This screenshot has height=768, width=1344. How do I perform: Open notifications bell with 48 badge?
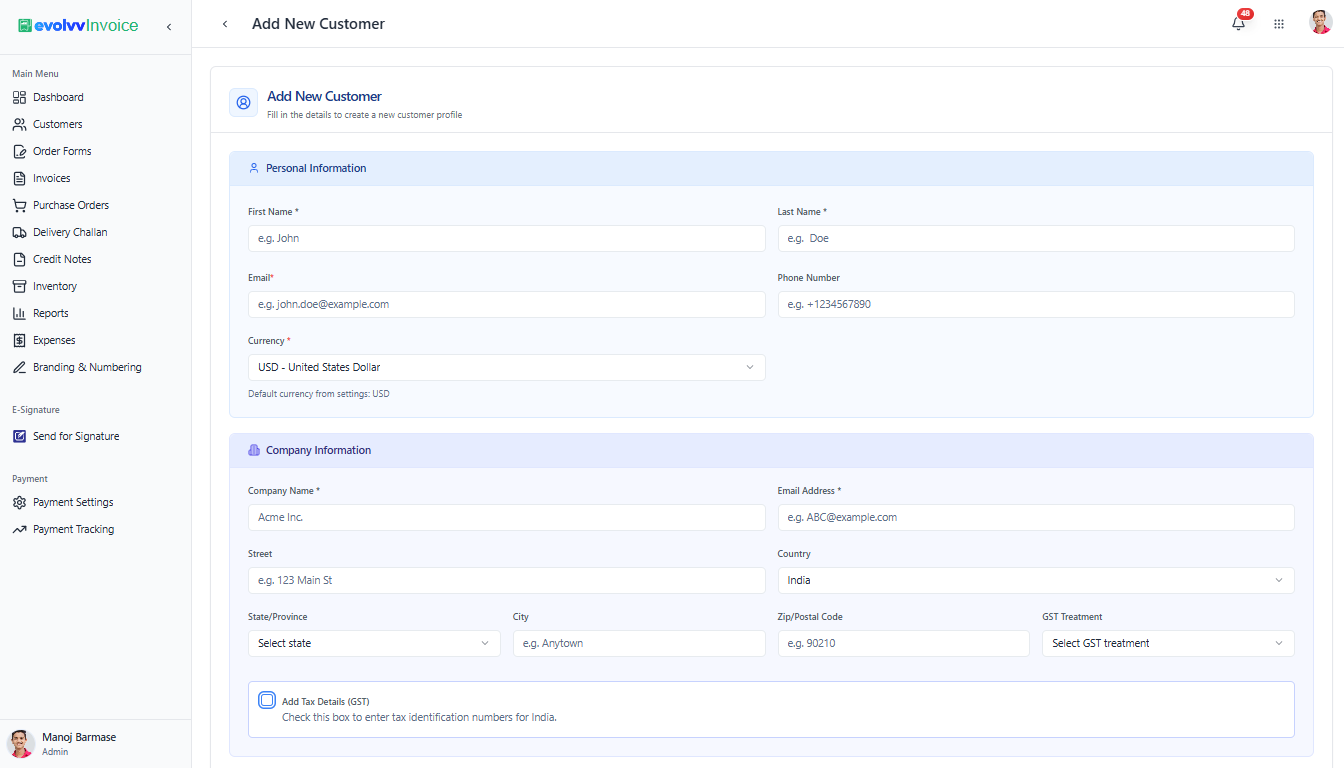coord(1239,23)
